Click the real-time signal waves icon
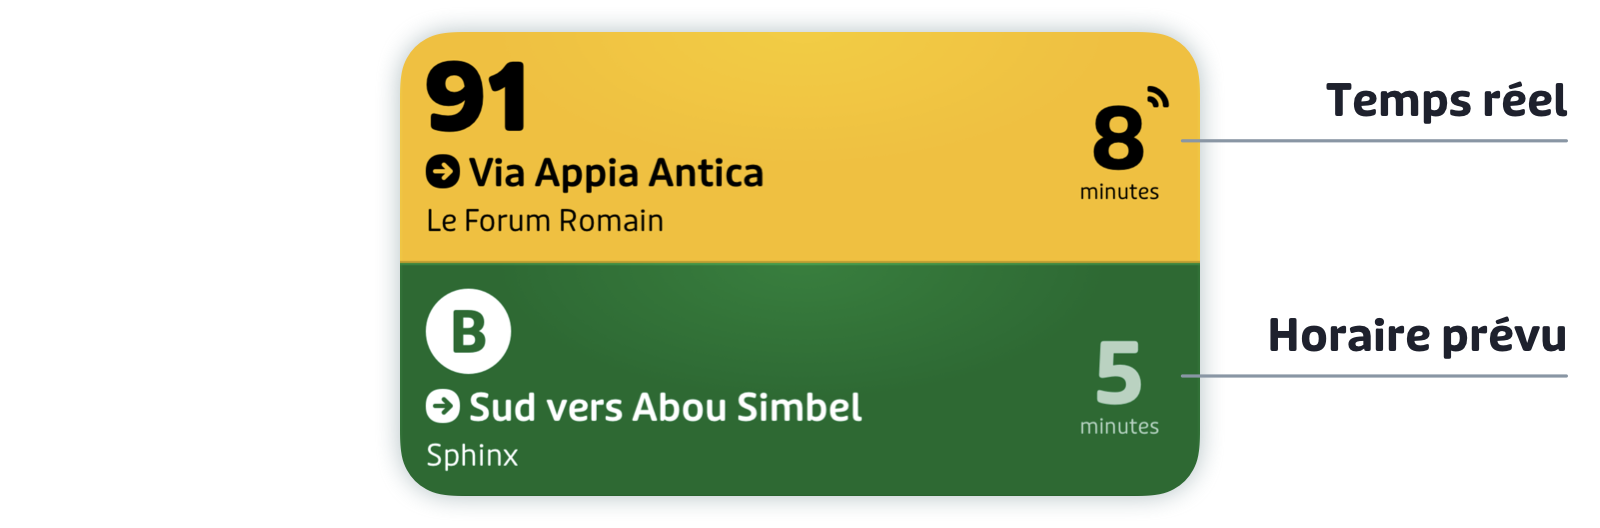This screenshot has width=1600, height=528. pyautogui.click(x=1158, y=97)
